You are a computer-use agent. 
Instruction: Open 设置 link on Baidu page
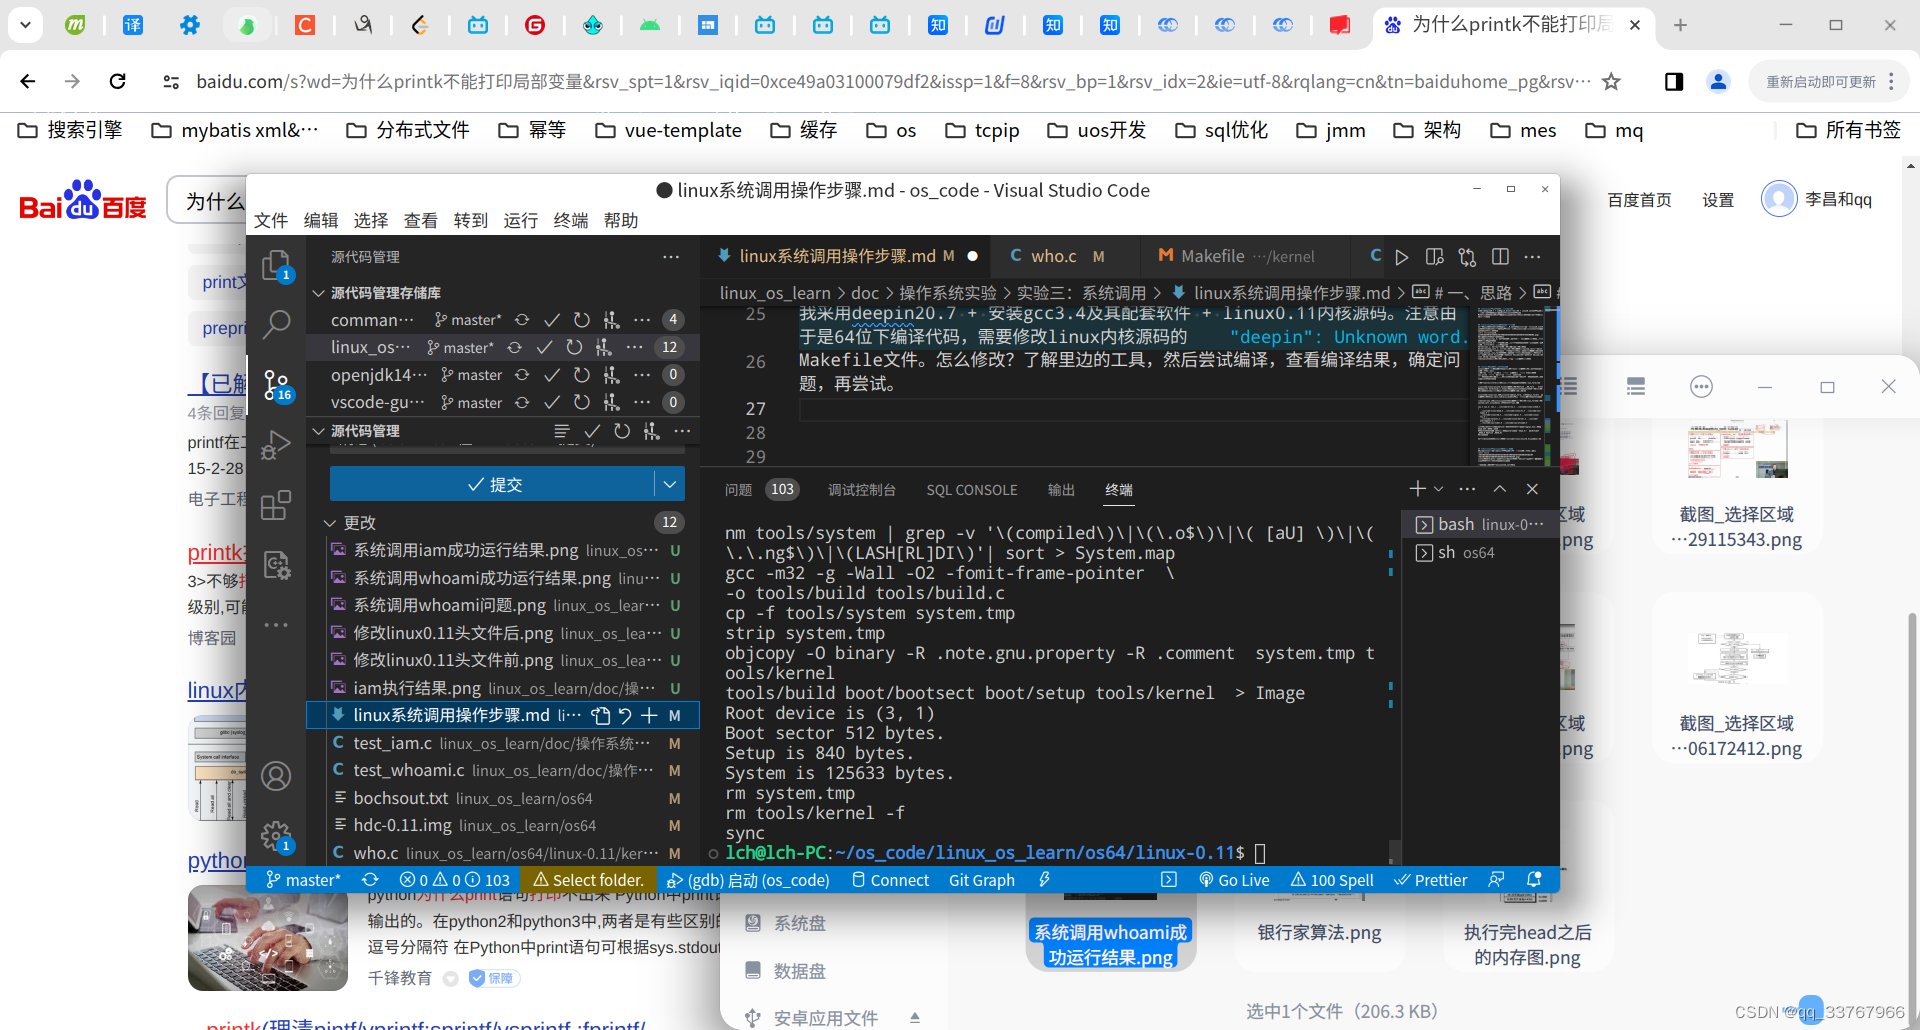[1718, 200]
